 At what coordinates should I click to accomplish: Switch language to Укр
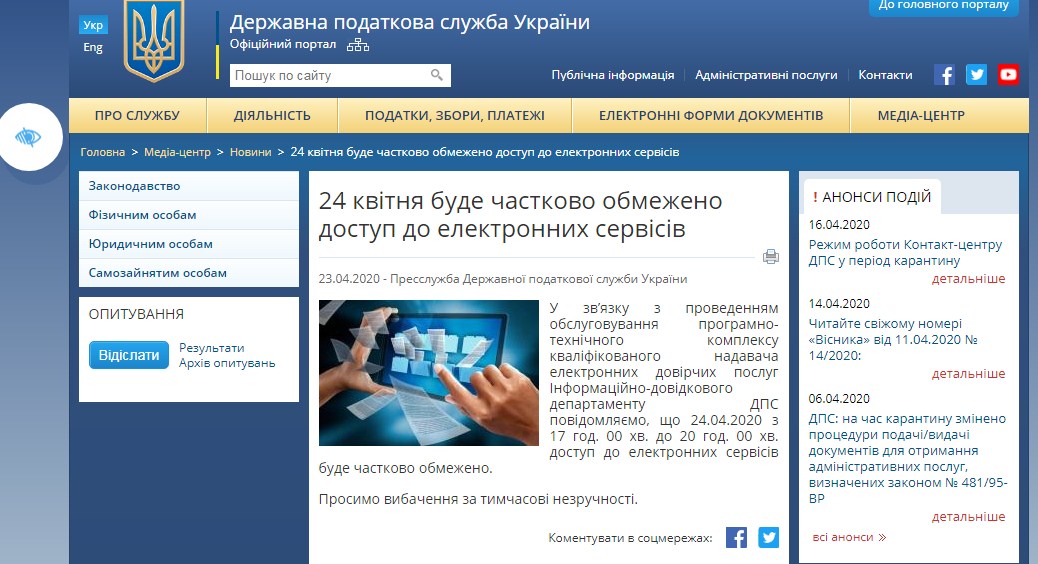coord(93,26)
